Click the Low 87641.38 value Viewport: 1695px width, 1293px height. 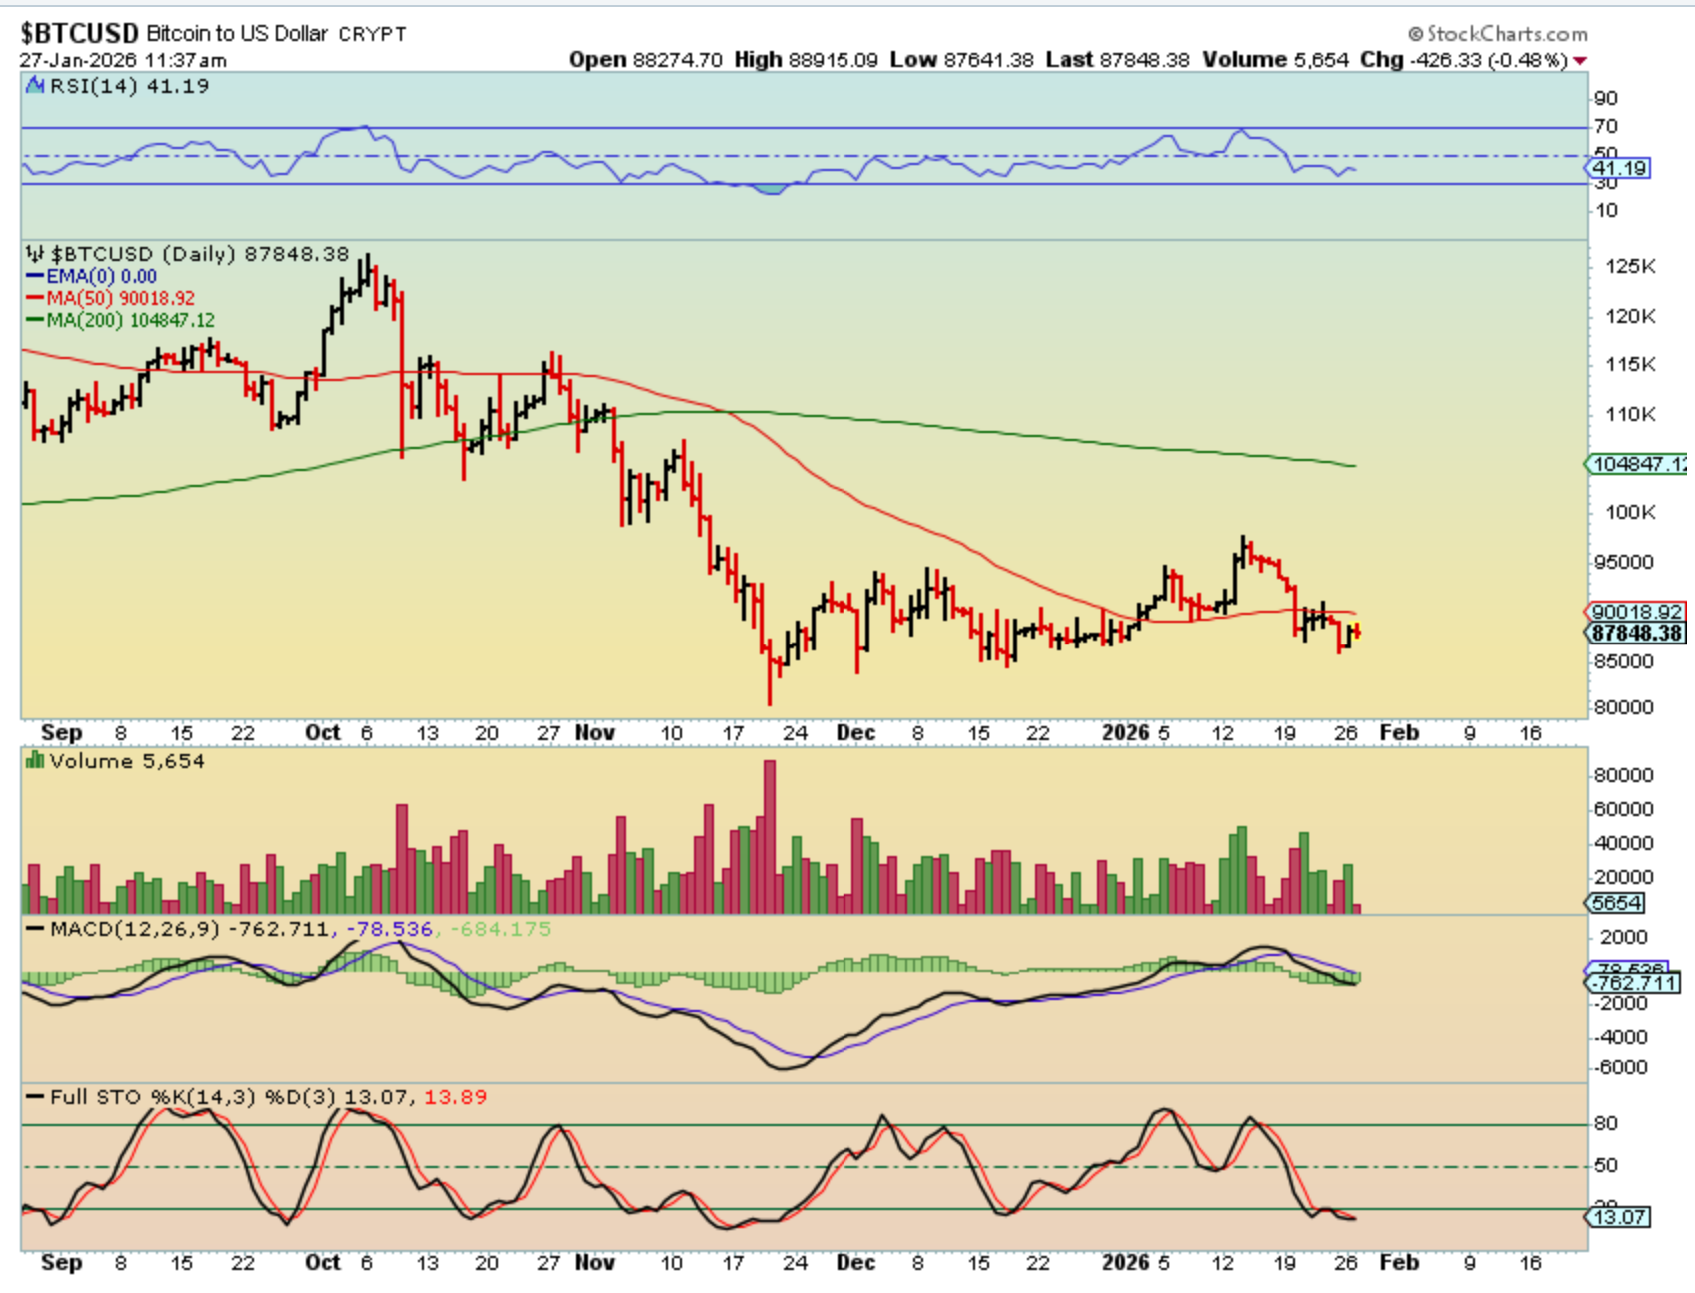961,60
